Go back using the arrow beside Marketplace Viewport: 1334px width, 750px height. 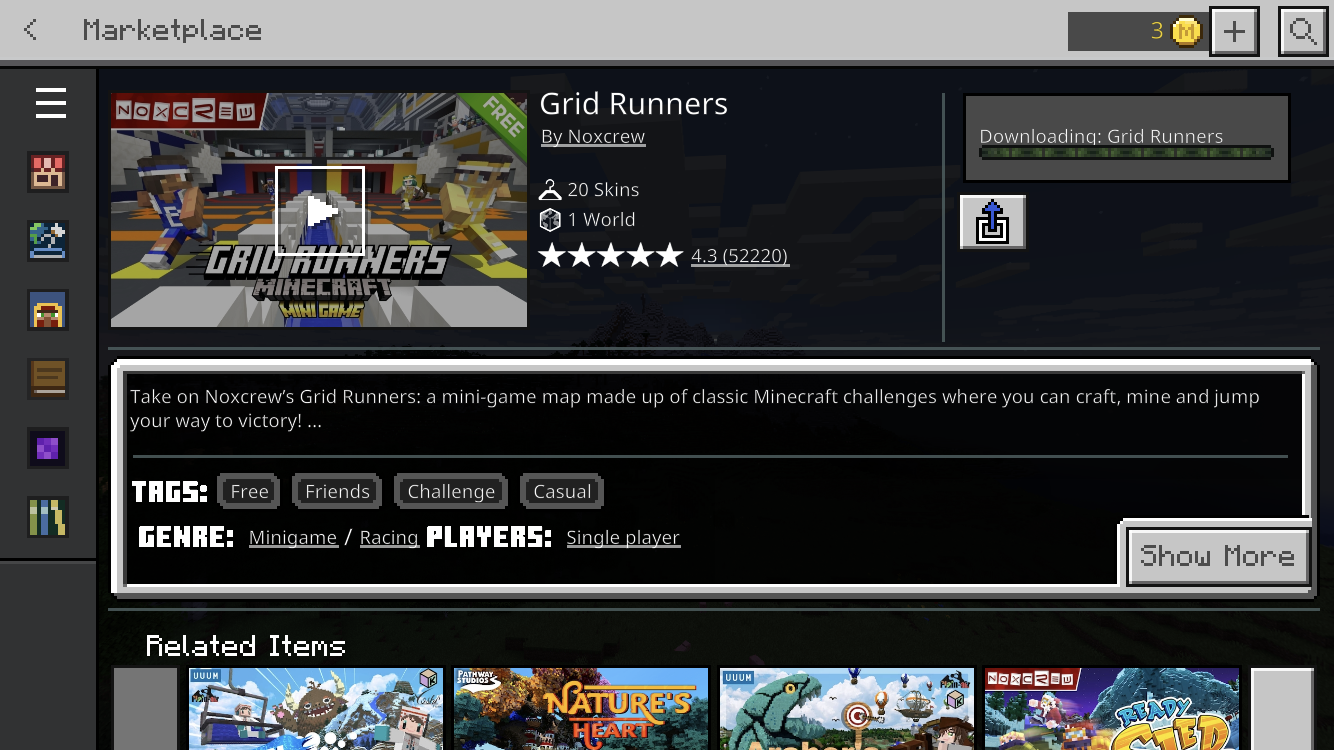(x=31, y=30)
